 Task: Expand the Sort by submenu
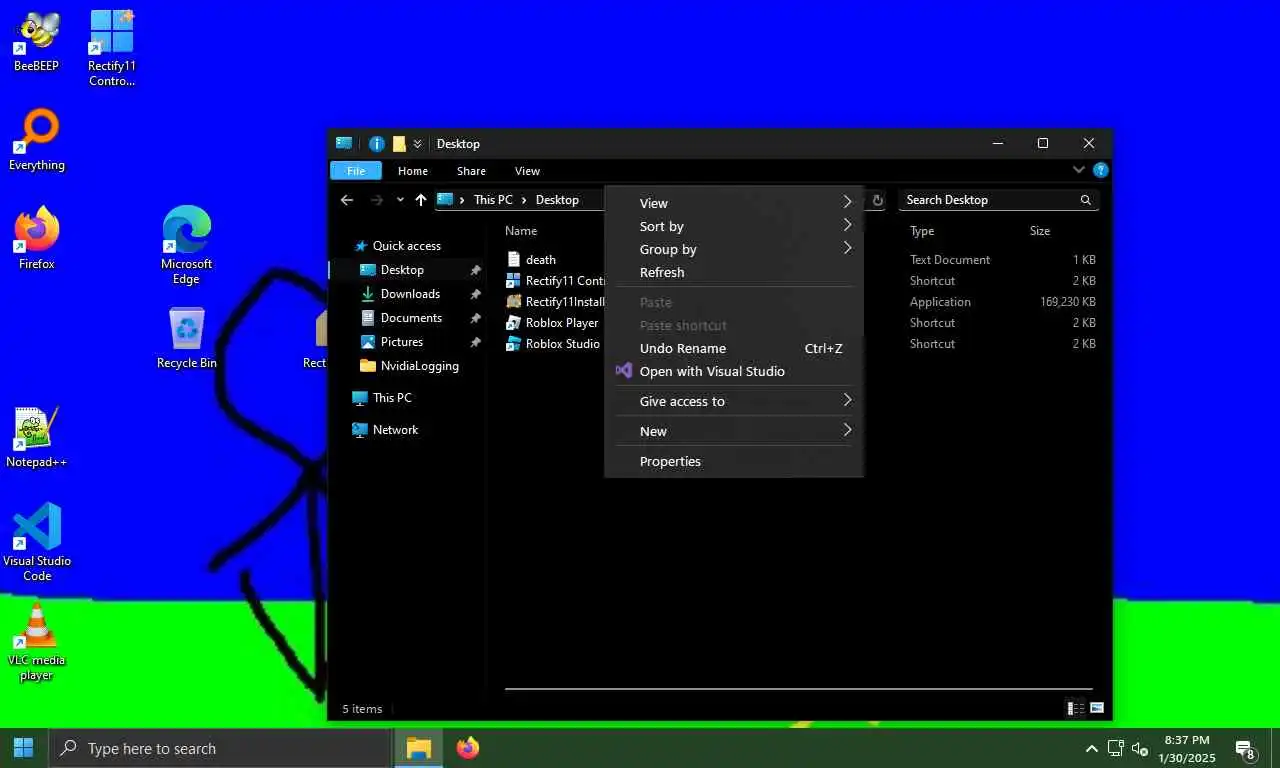(734, 226)
